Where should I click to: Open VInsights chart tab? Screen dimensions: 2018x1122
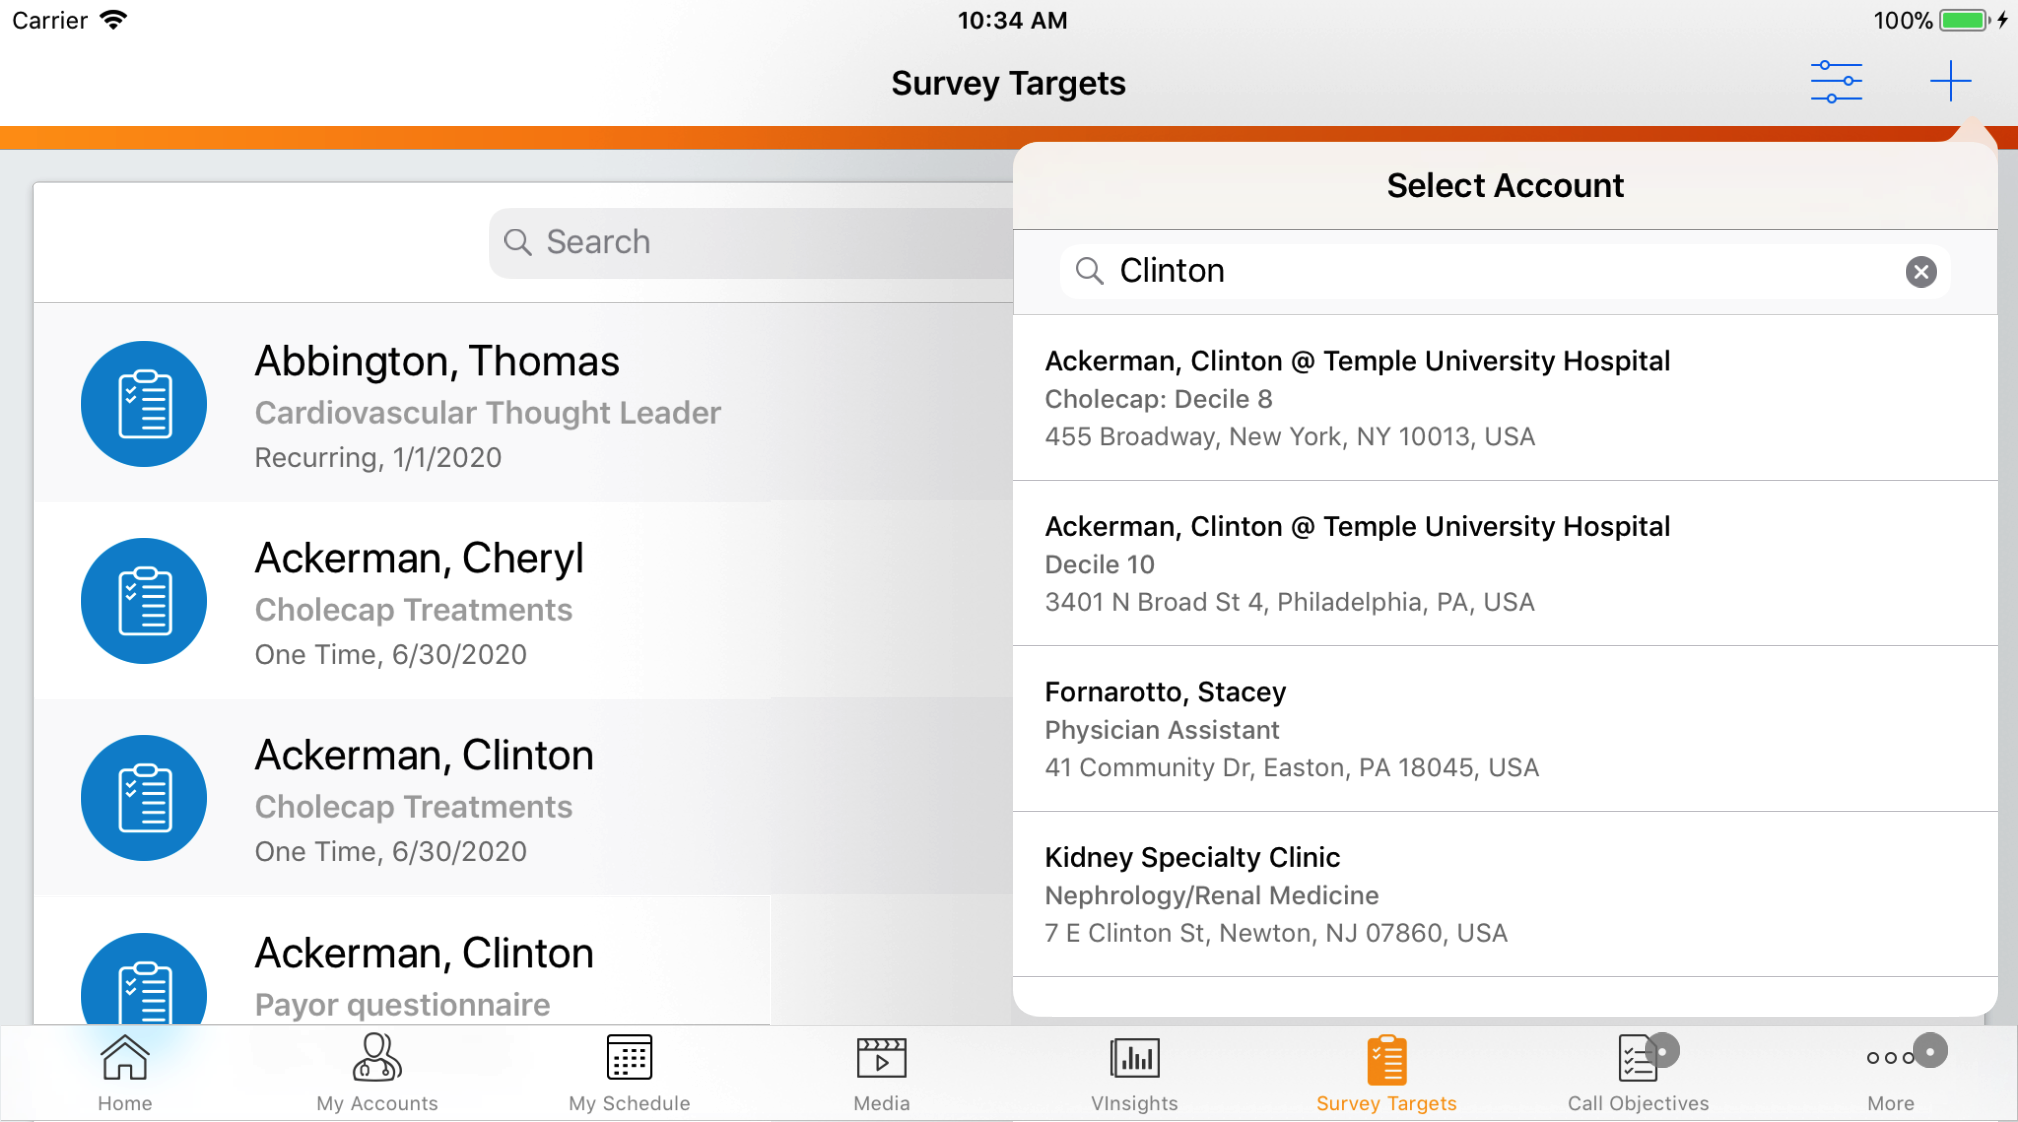(1134, 1073)
